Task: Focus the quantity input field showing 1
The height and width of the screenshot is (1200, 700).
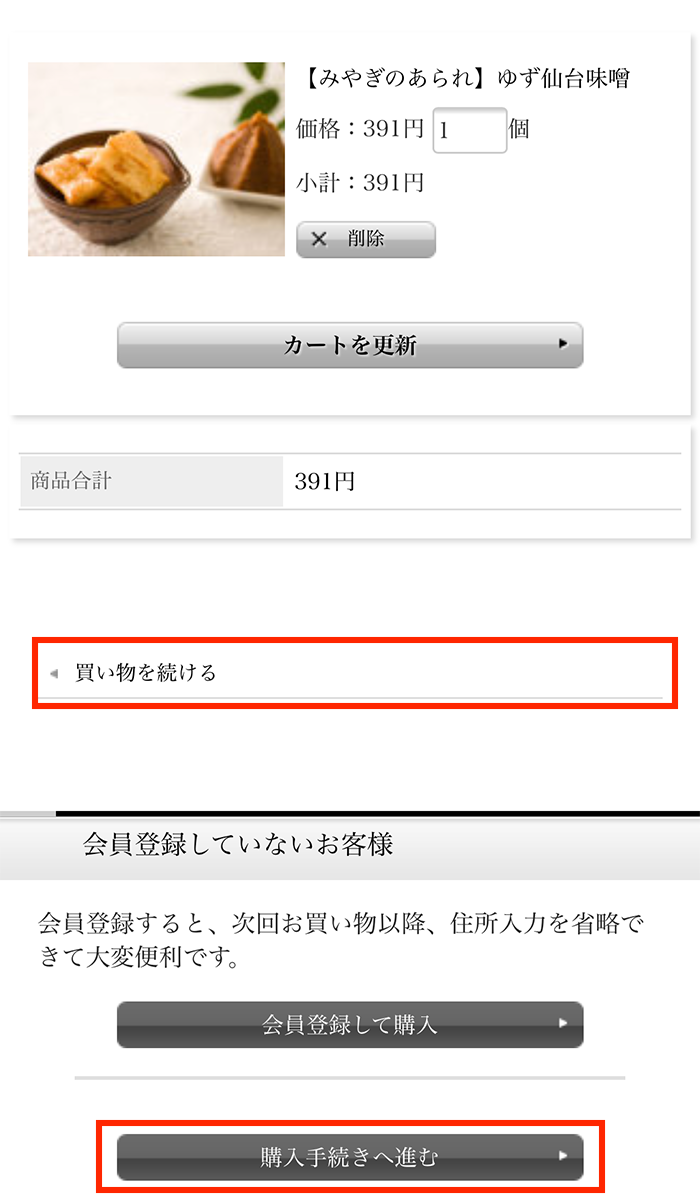Action: click(x=470, y=130)
